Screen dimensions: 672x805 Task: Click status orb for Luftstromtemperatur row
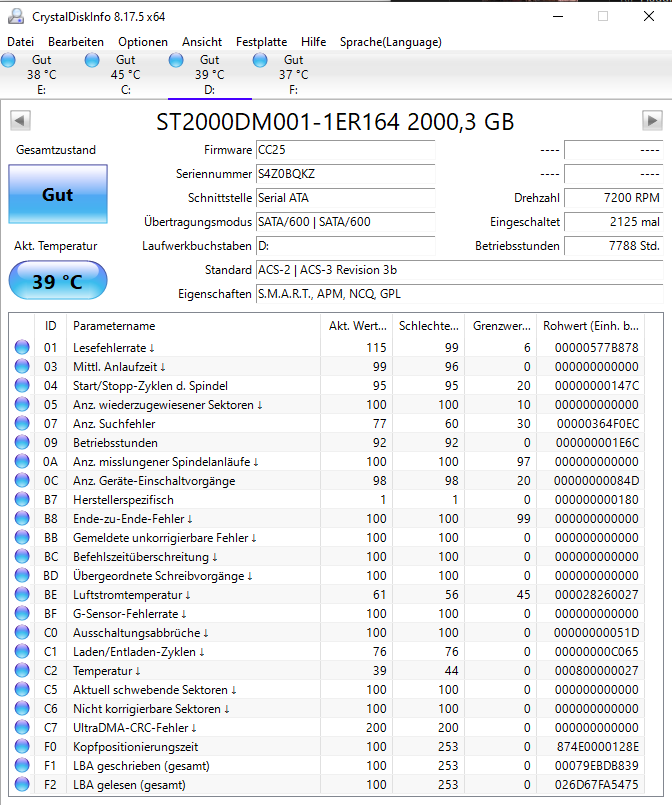tap(22, 595)
